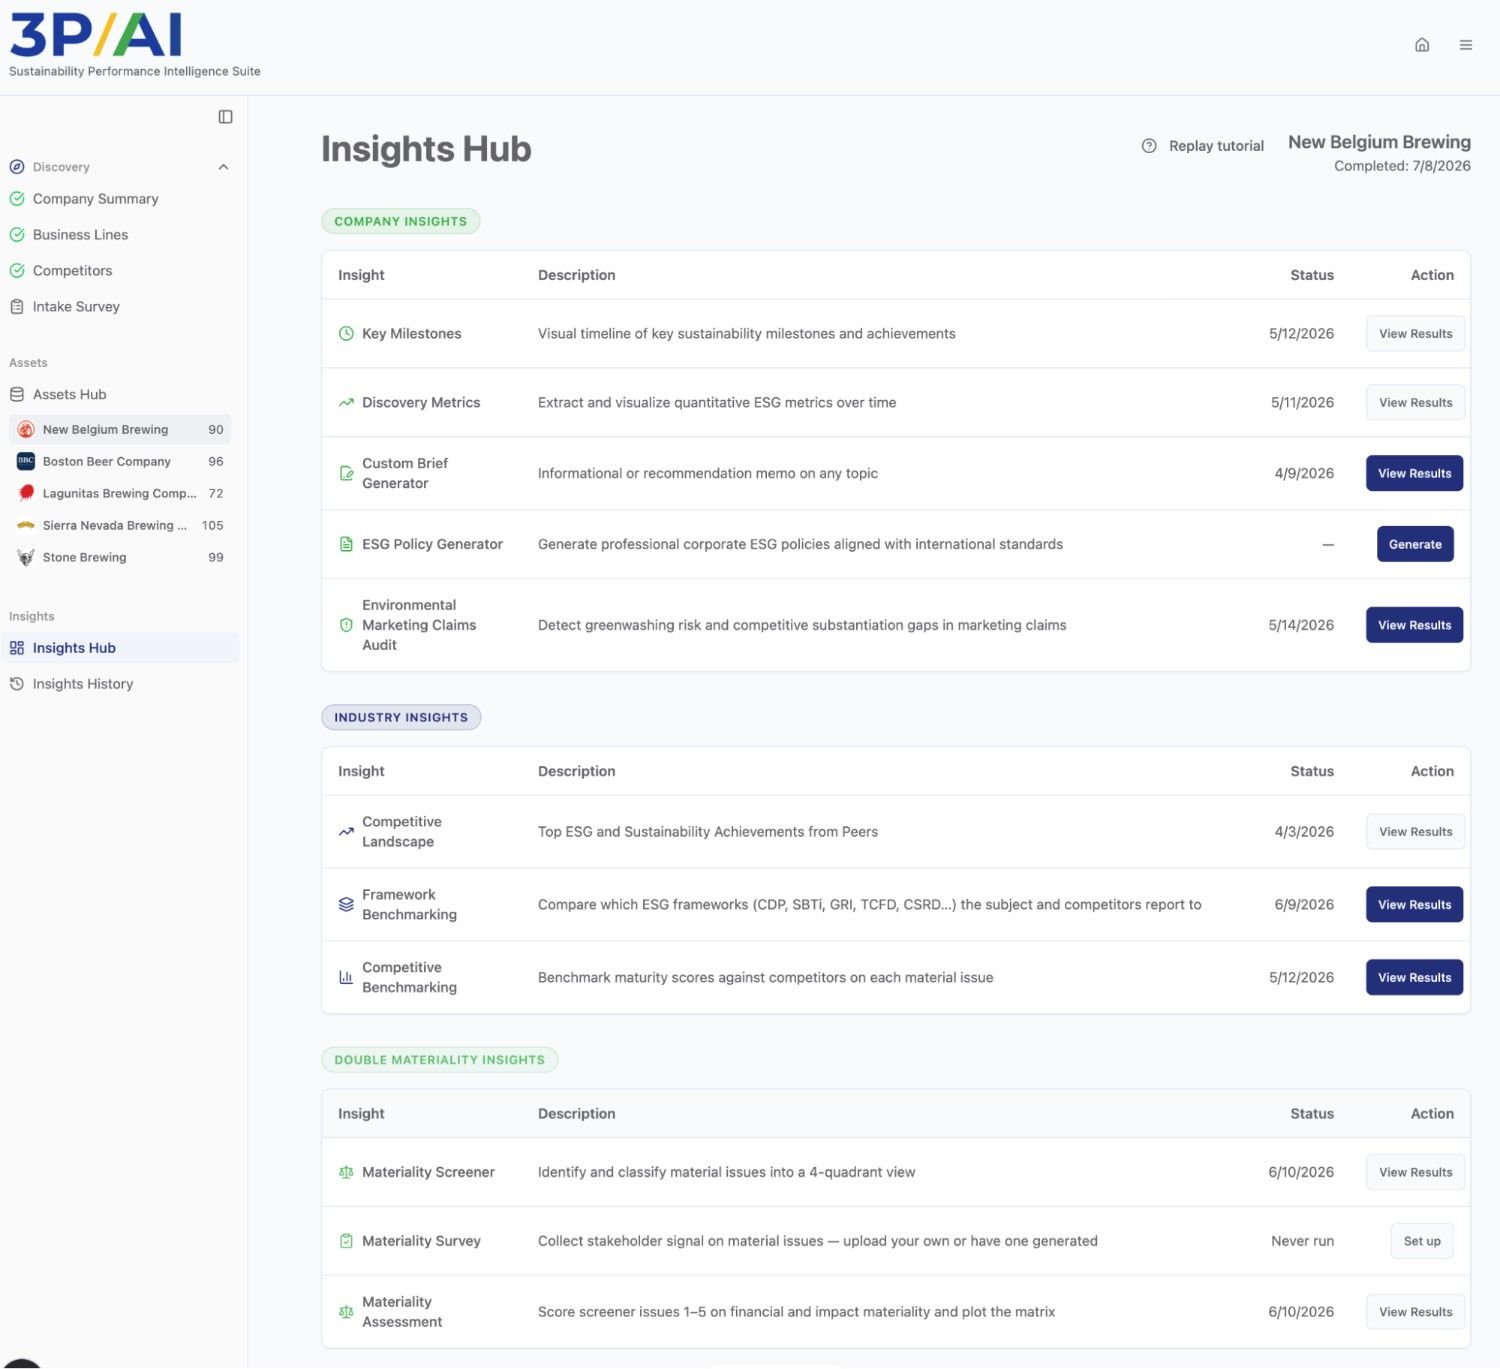Screen dimensions: 1500x1369
Task: Click the Boston Beer Company logo icon
Action: pos(26,461)
